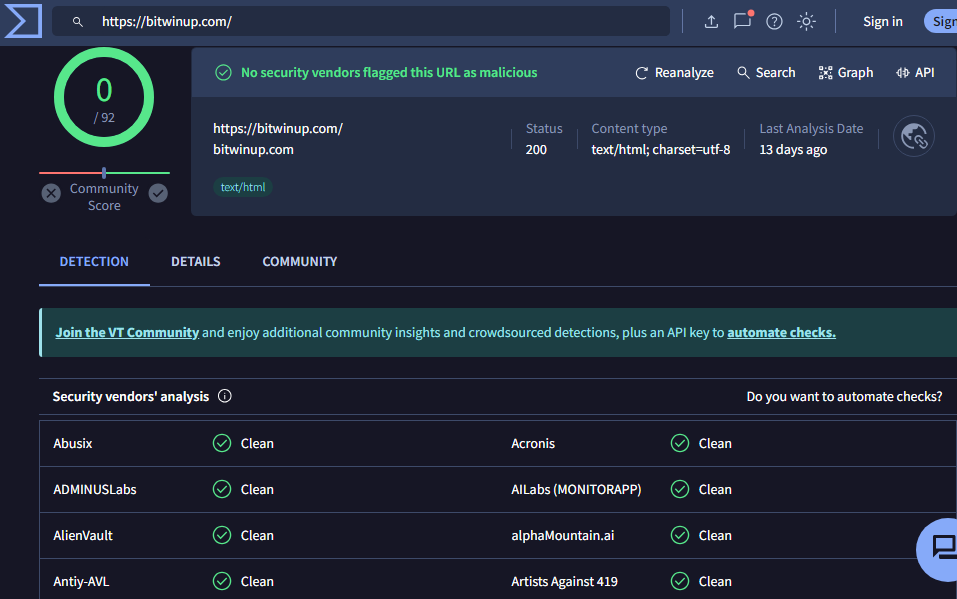Screen dimensions: 957x599
Task: Select the alphaMountain.ai vendor name
Action: coord(563,535)
